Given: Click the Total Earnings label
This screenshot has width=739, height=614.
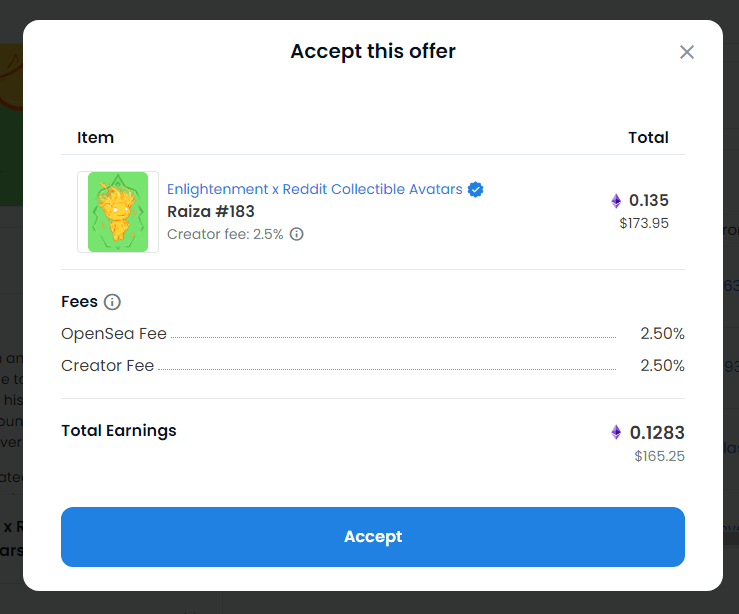Looking at the screenshot, I should point(119,431).
